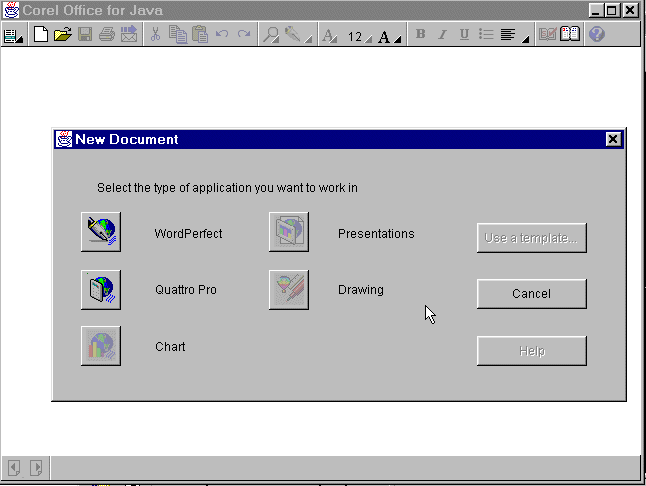Select the Chart application icon

pyautogui.click(x=101, y=346)
